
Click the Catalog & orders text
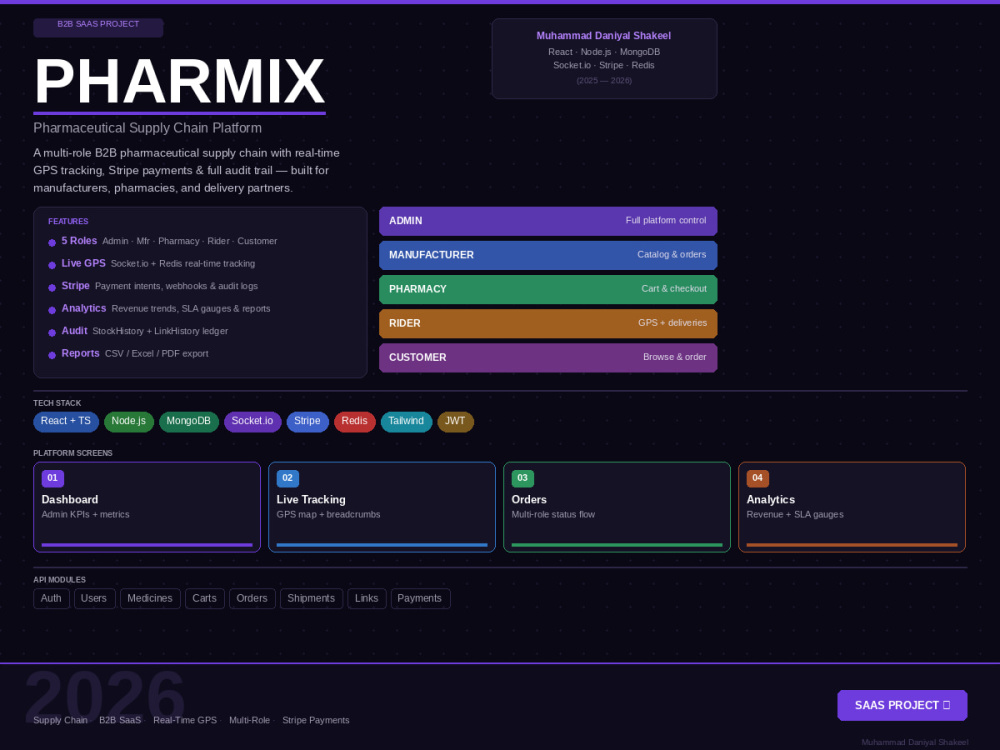tap(672, 254)
